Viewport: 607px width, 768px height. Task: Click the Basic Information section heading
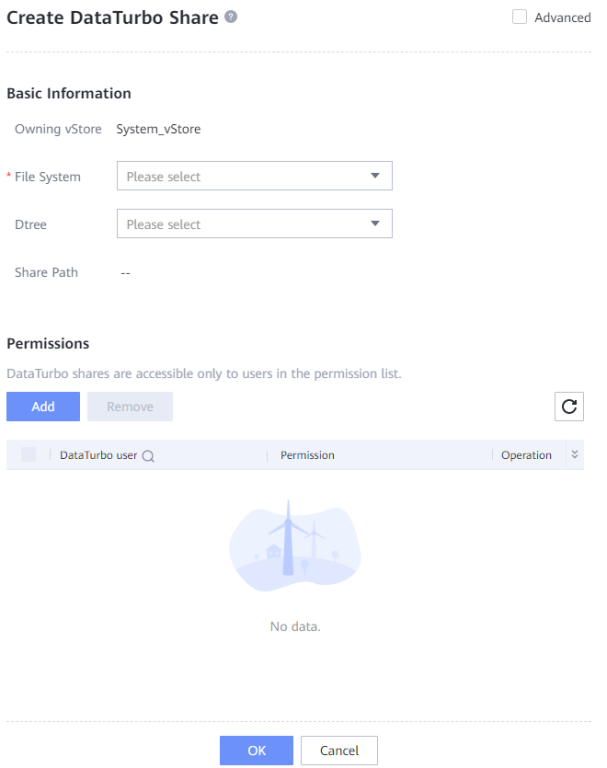69,93
